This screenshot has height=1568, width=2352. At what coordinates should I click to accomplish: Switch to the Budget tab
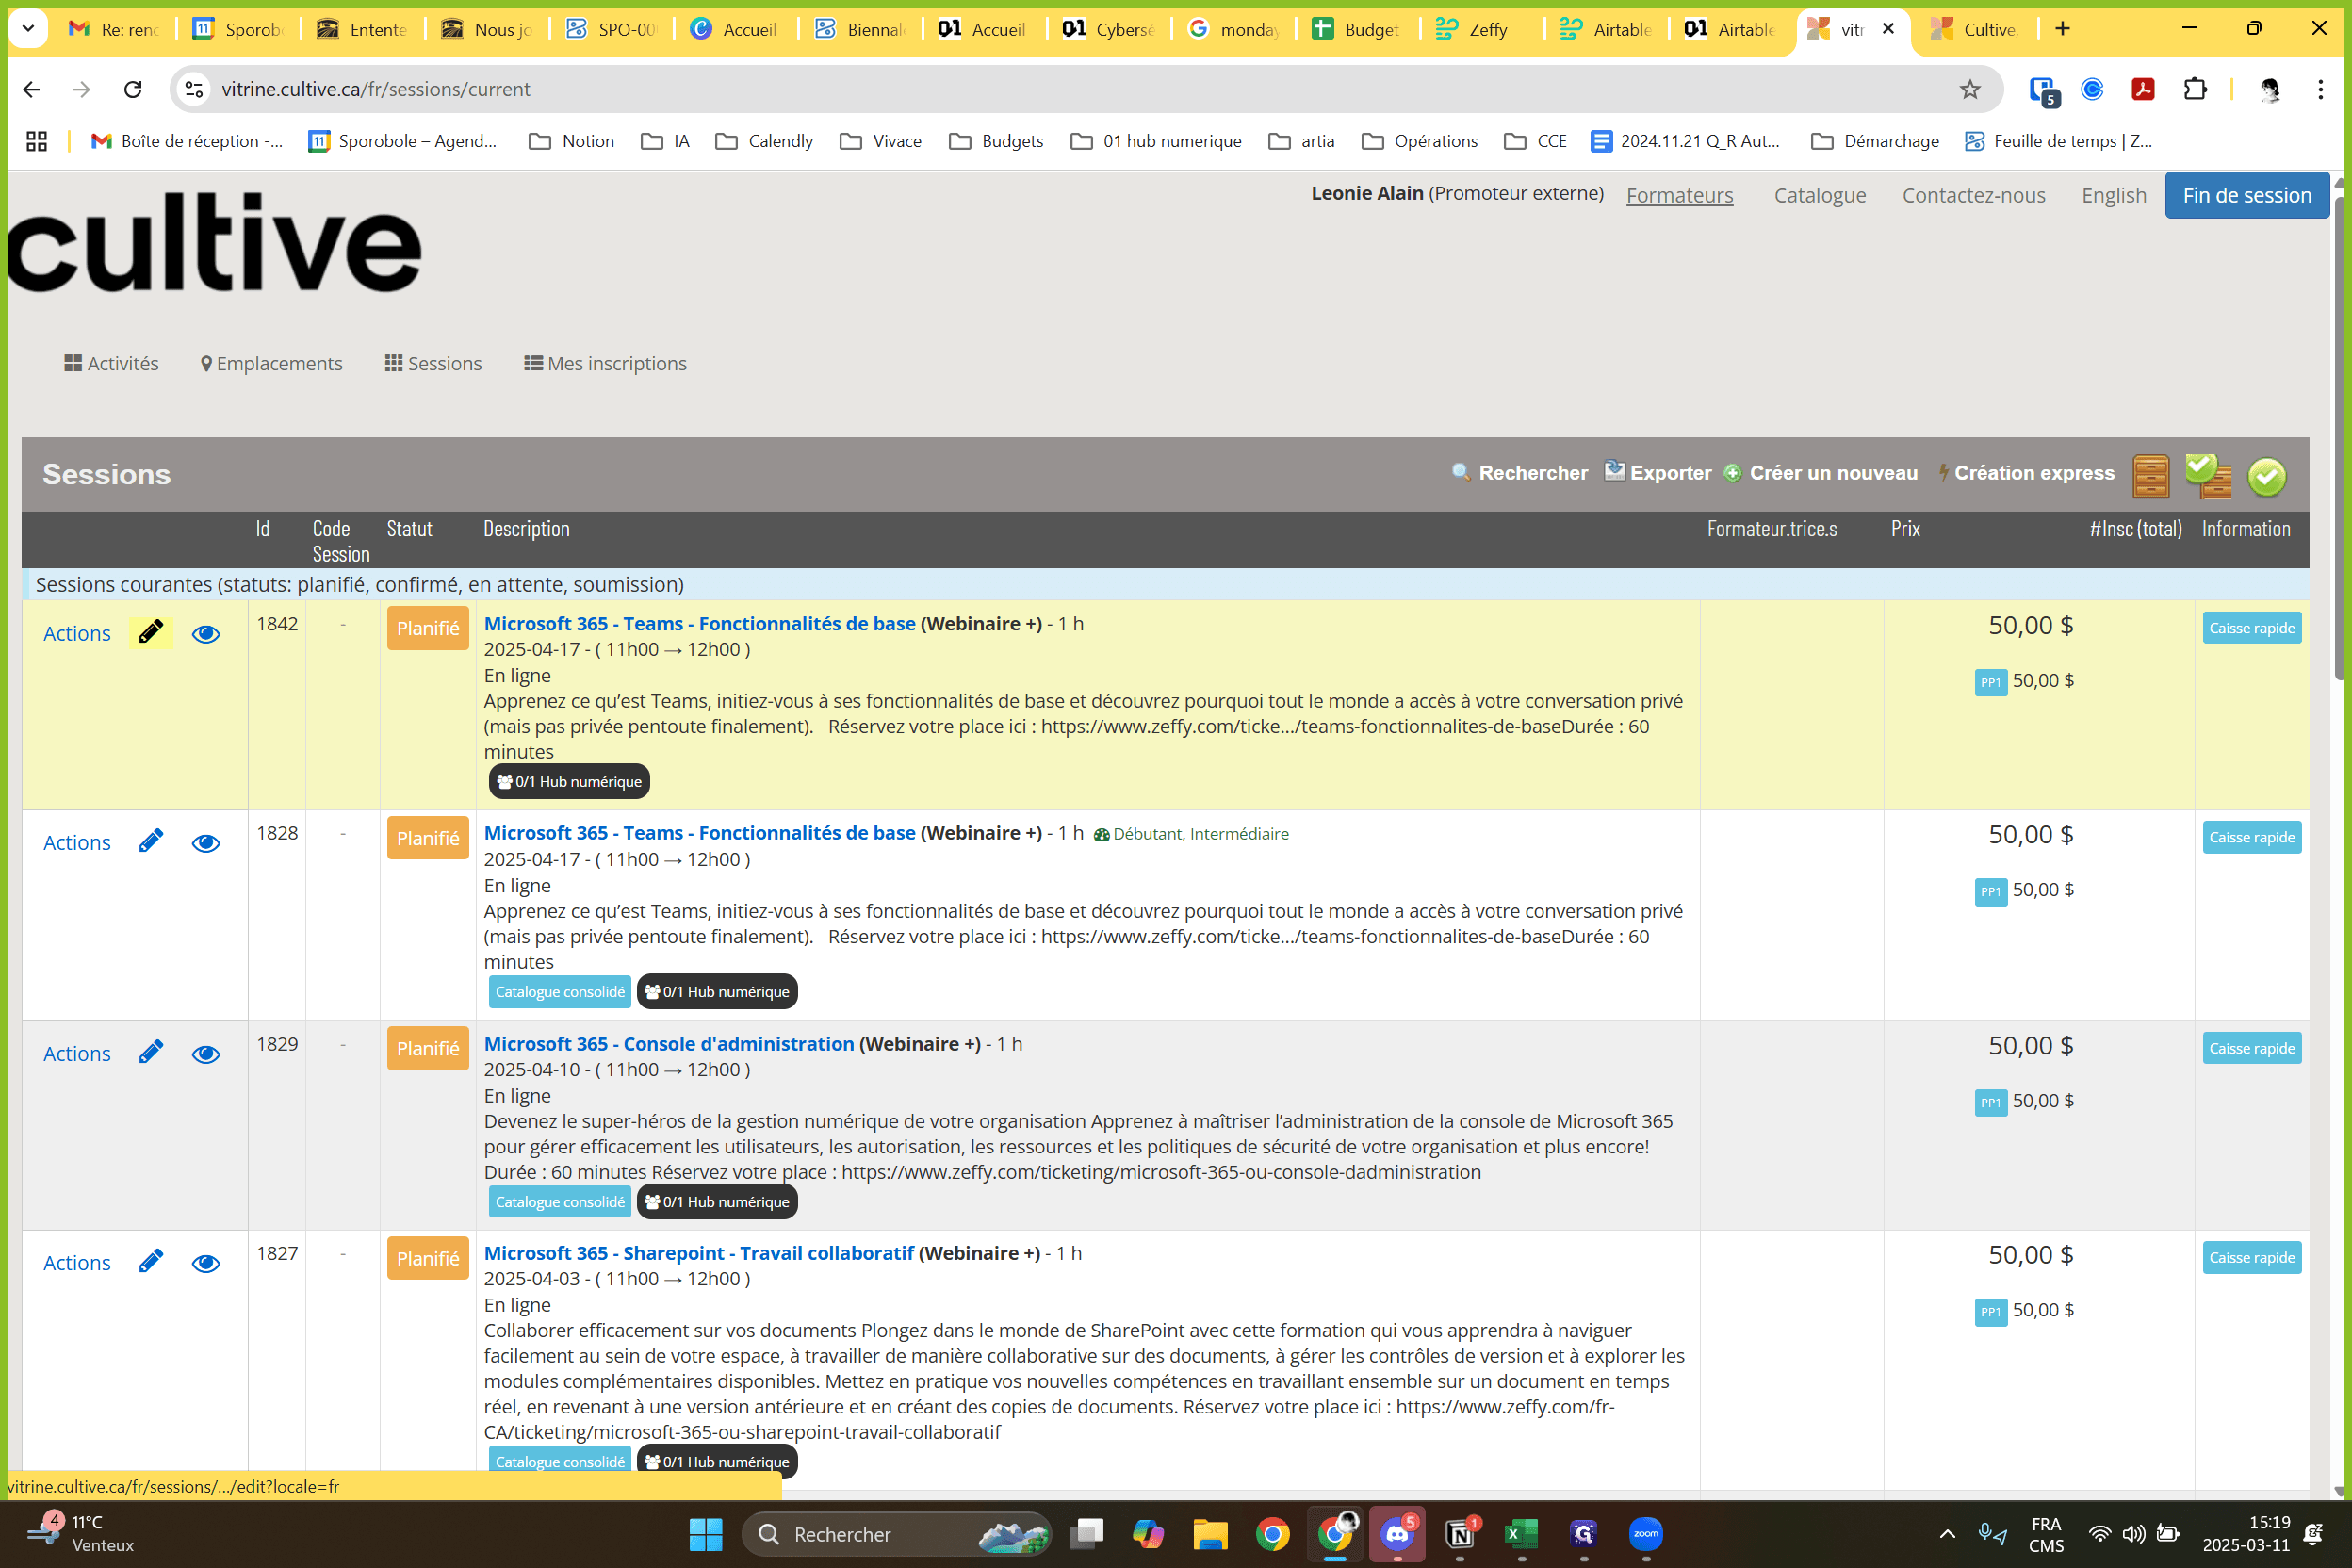coord(1359,29)
